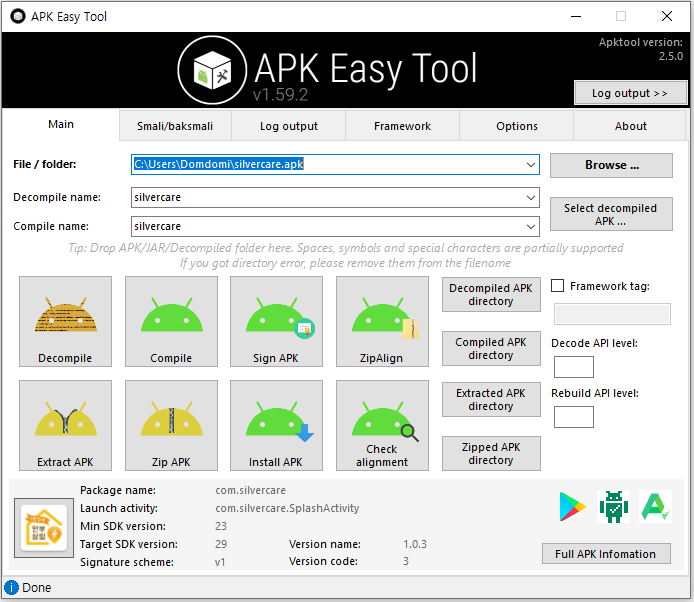
Task: Open the Log output tab
Action: tap(289, 126)
